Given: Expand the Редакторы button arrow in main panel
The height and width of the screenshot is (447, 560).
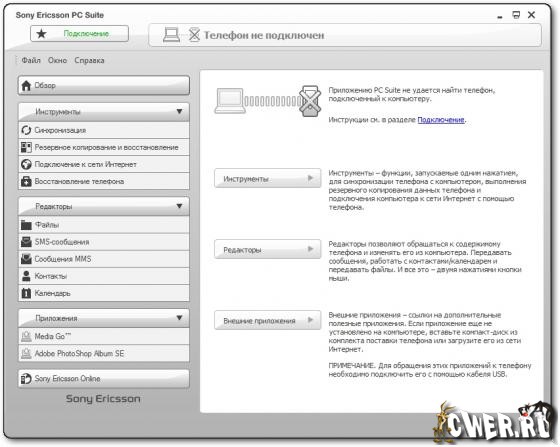Looking at the screenshot, I should 311,249.
